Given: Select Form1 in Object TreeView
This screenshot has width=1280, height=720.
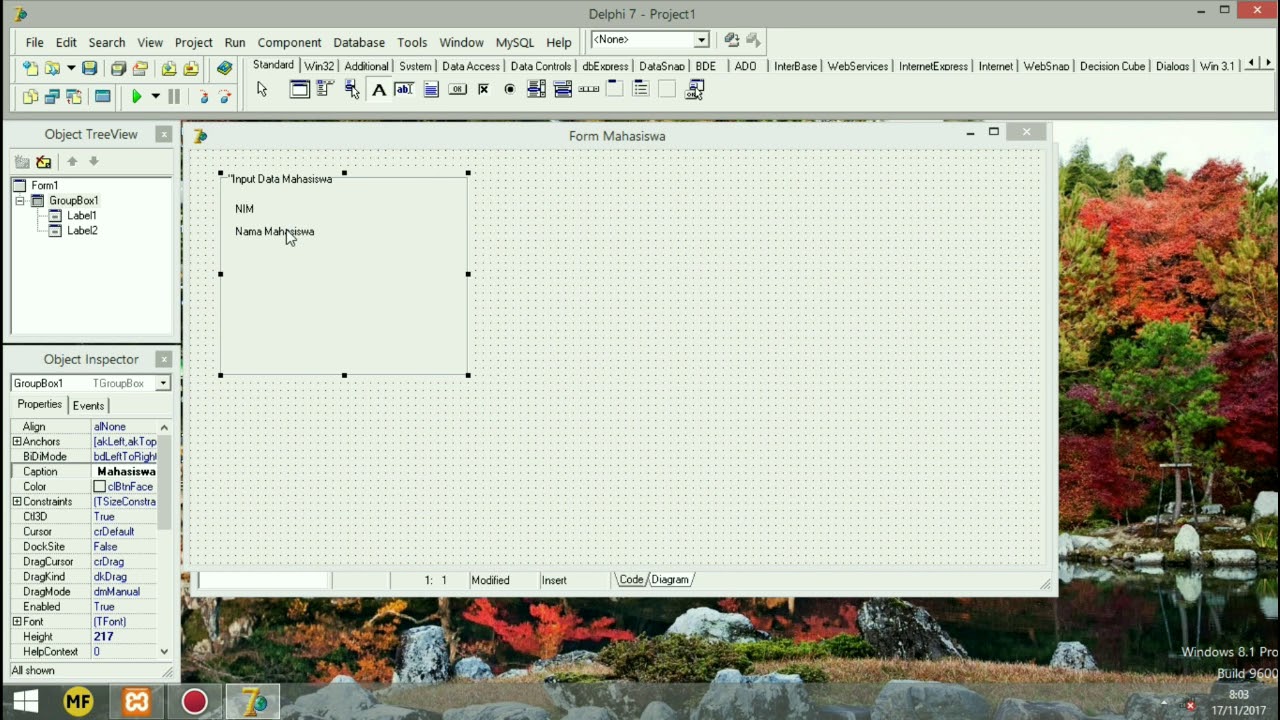Looking at the screenshot, I should pyautogui.click(x=44, y=186).
